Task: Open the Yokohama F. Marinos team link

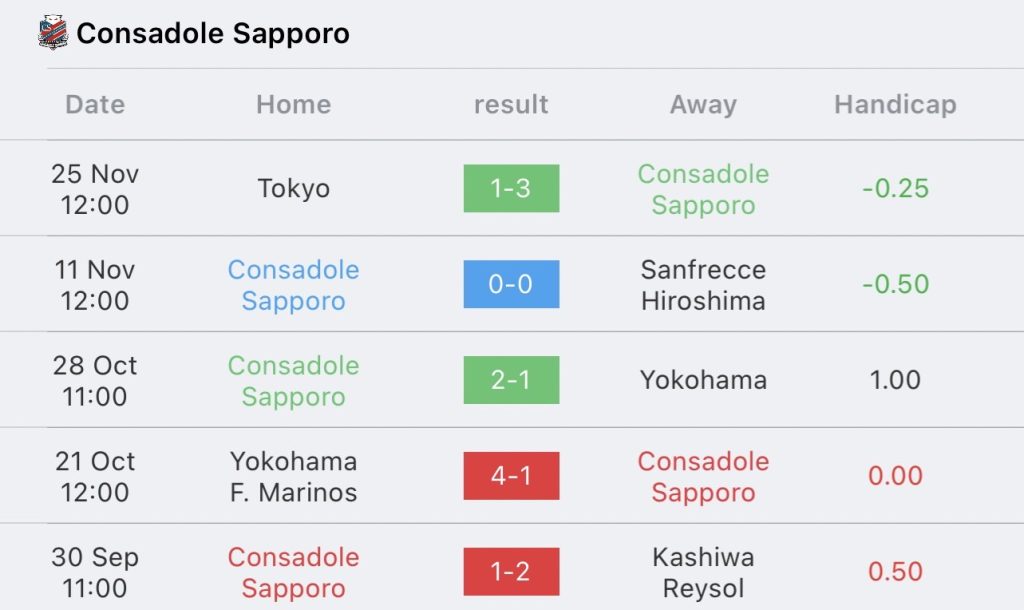Action: click(x=294, y=476)
